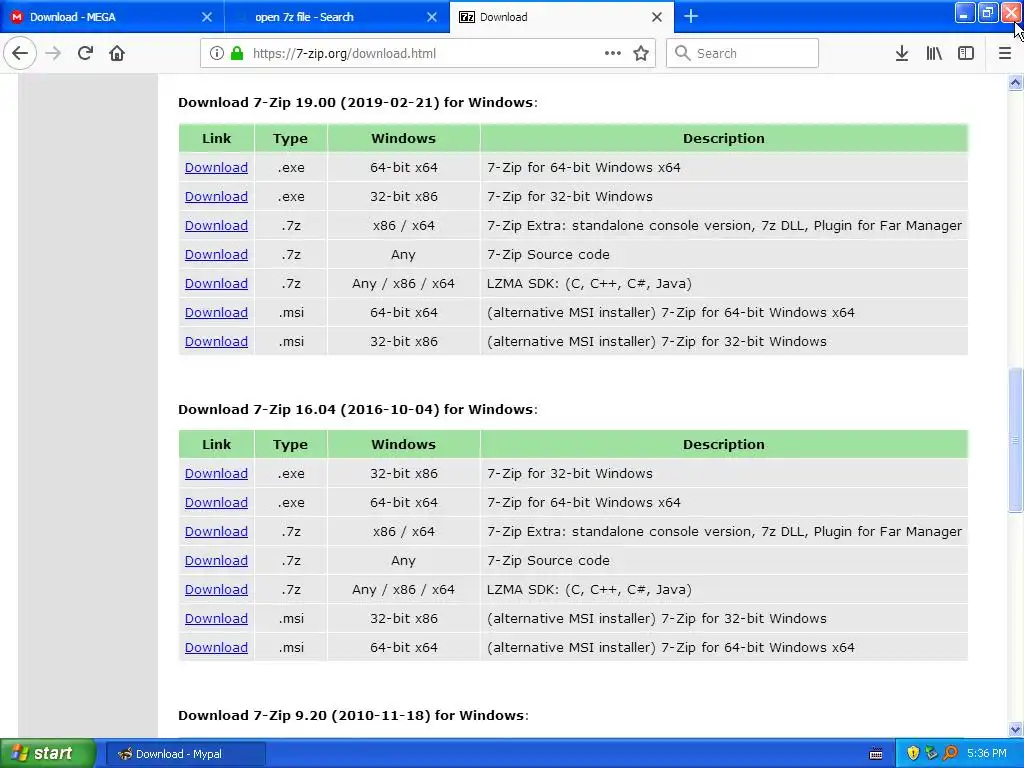Click the 5:36 PM system clock

[x=987, y=754]
